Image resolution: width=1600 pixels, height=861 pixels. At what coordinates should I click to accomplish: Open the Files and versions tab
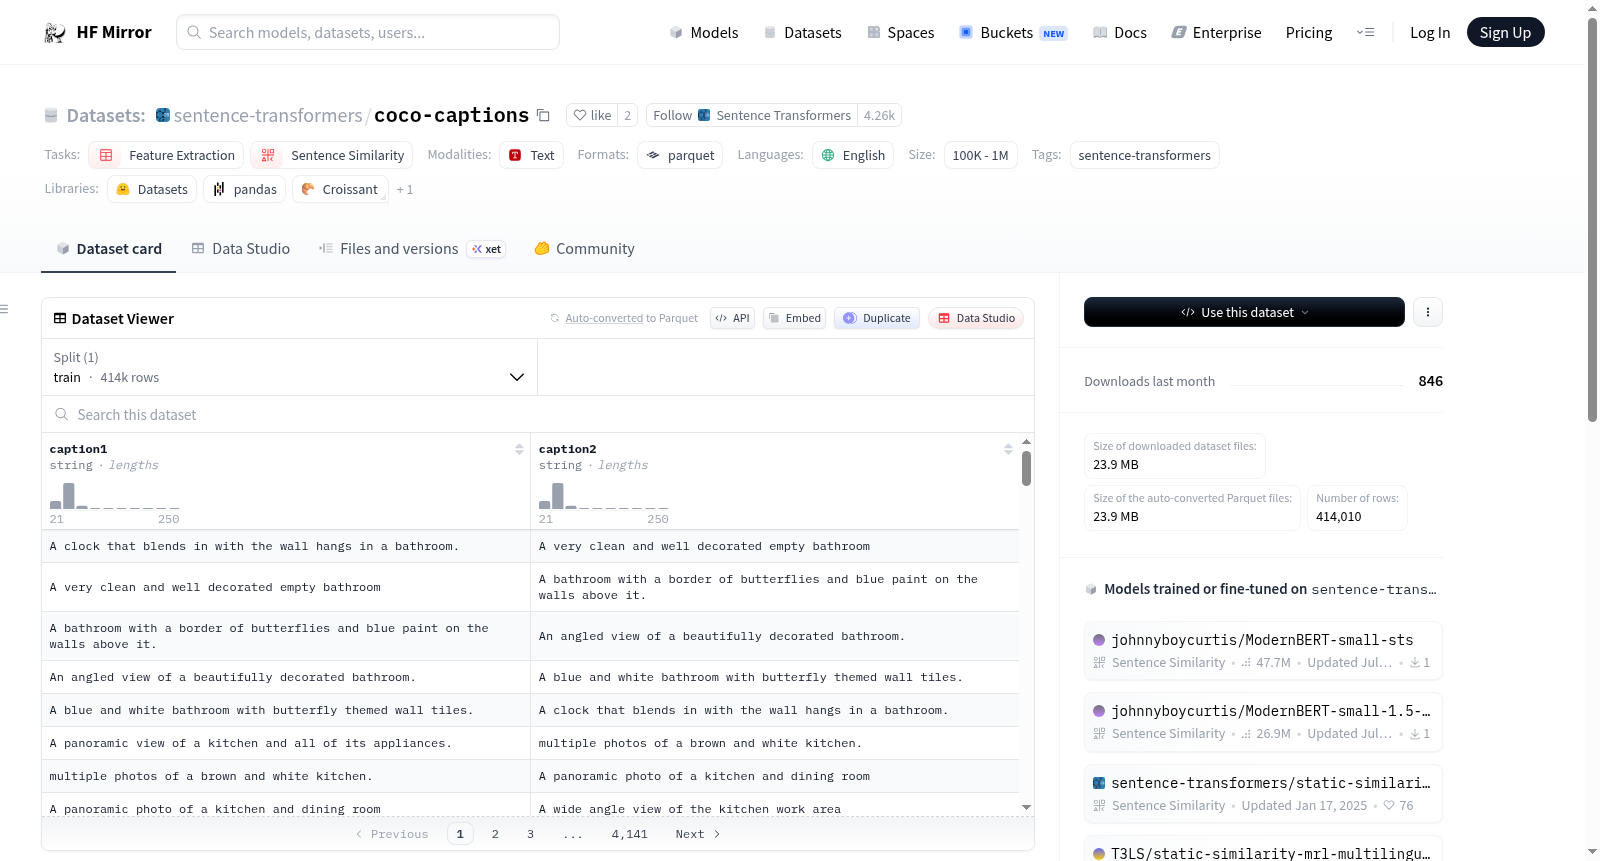pyautogui.click(x=412, y=249)
